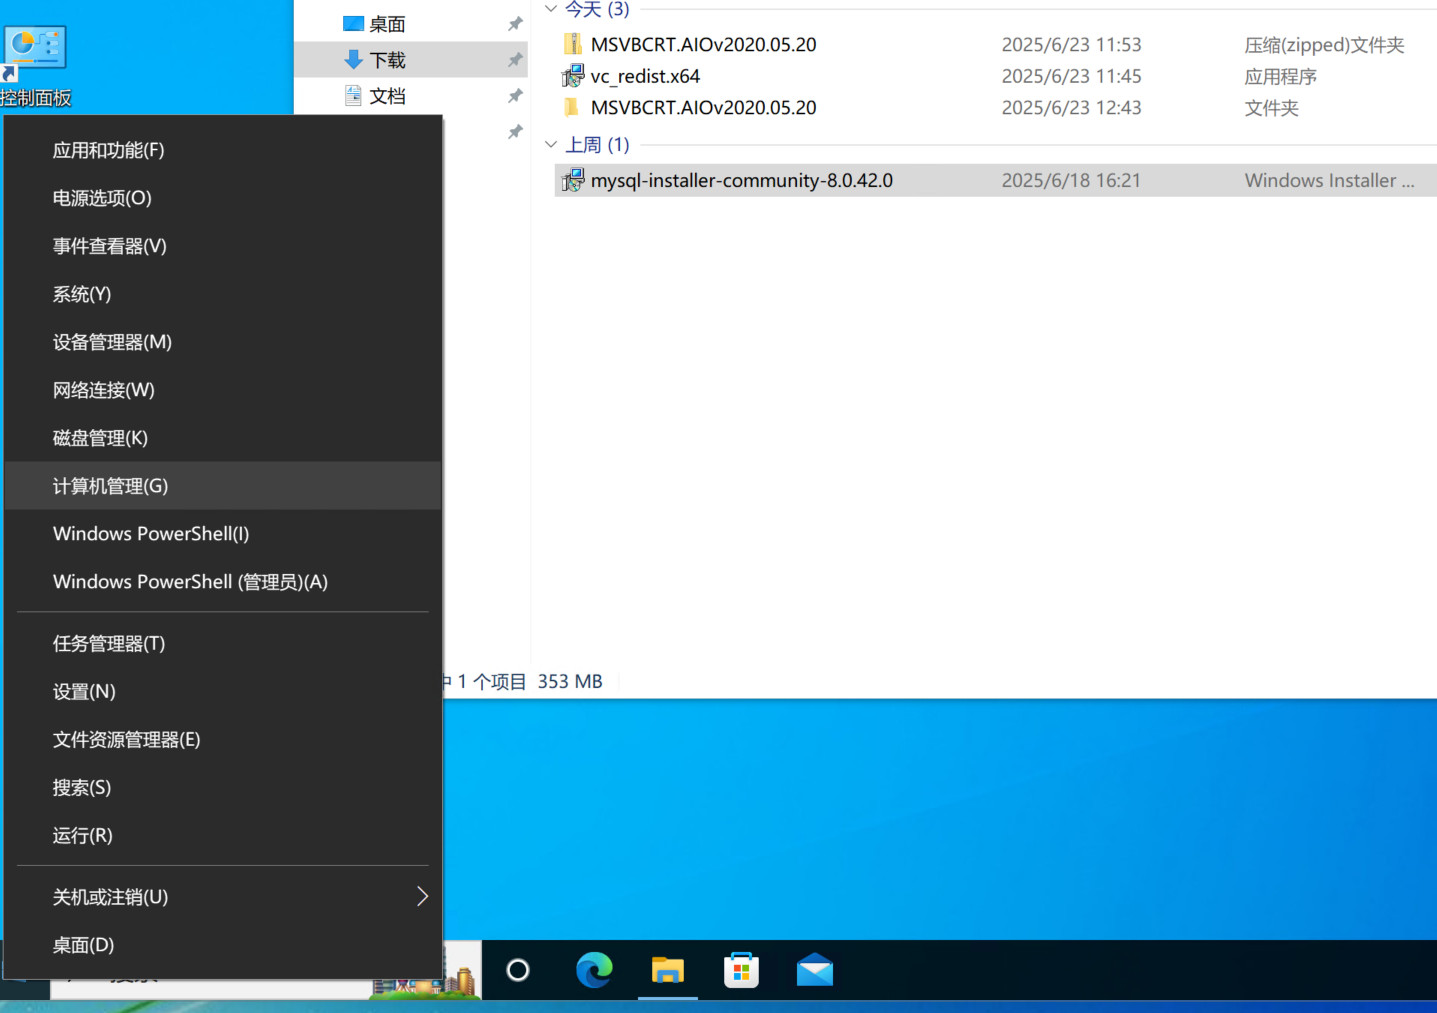This screenshot has width=1437, height=1013.
Task: Open the Mail app taskbar icon
Action: 814,970
